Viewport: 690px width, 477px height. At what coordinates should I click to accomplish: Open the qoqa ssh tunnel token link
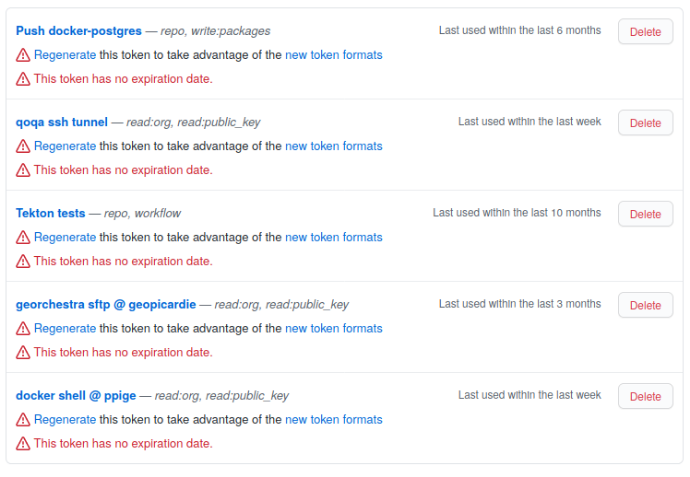(x=61, y=122)
